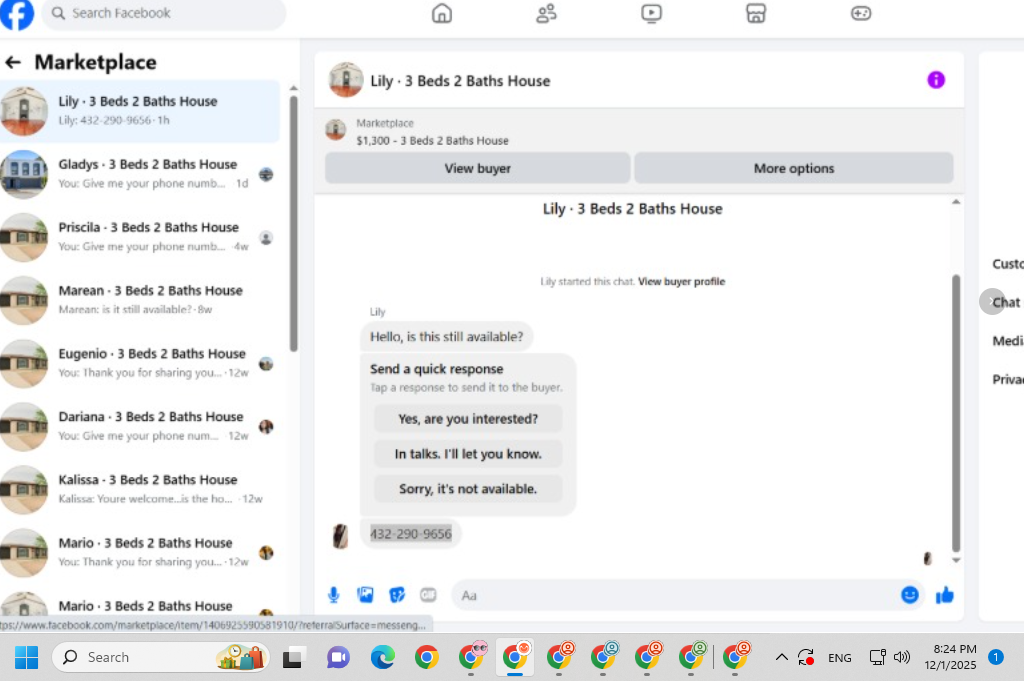The image size is (1024, 681).
Task: Click the Windows taskbar Search box
Action: 160,657
